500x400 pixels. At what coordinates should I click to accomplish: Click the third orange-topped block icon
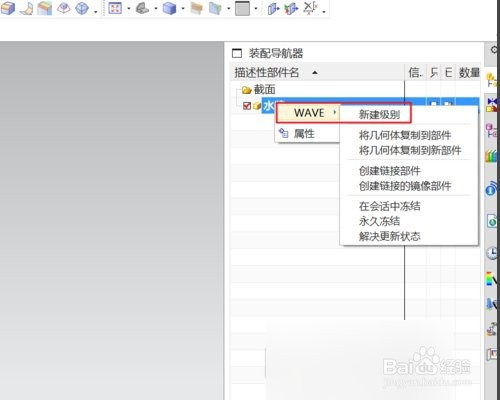pyautogui.click(x=45, y=8)
